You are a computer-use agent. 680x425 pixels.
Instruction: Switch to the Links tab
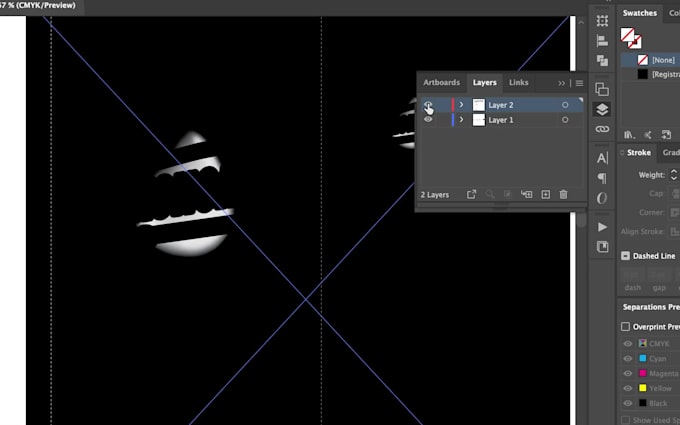click(x=519, y=82)
